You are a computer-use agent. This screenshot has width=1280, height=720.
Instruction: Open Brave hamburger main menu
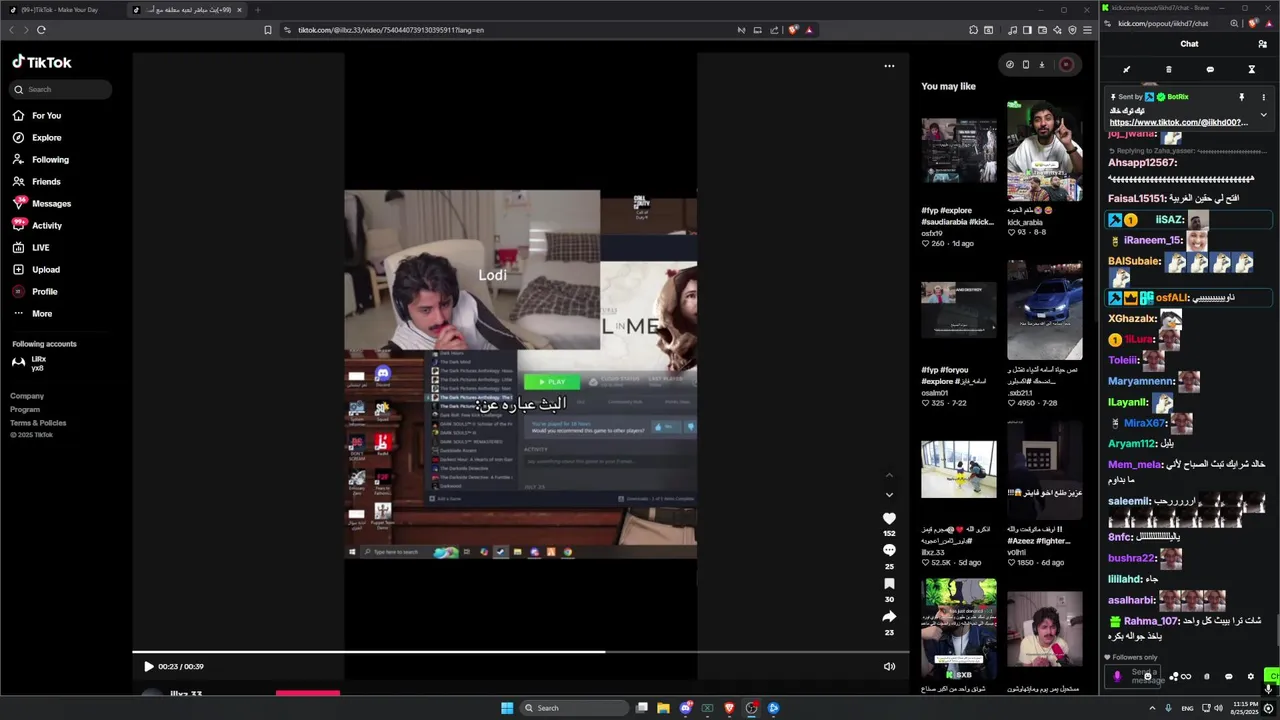(x=1087, y=30)
